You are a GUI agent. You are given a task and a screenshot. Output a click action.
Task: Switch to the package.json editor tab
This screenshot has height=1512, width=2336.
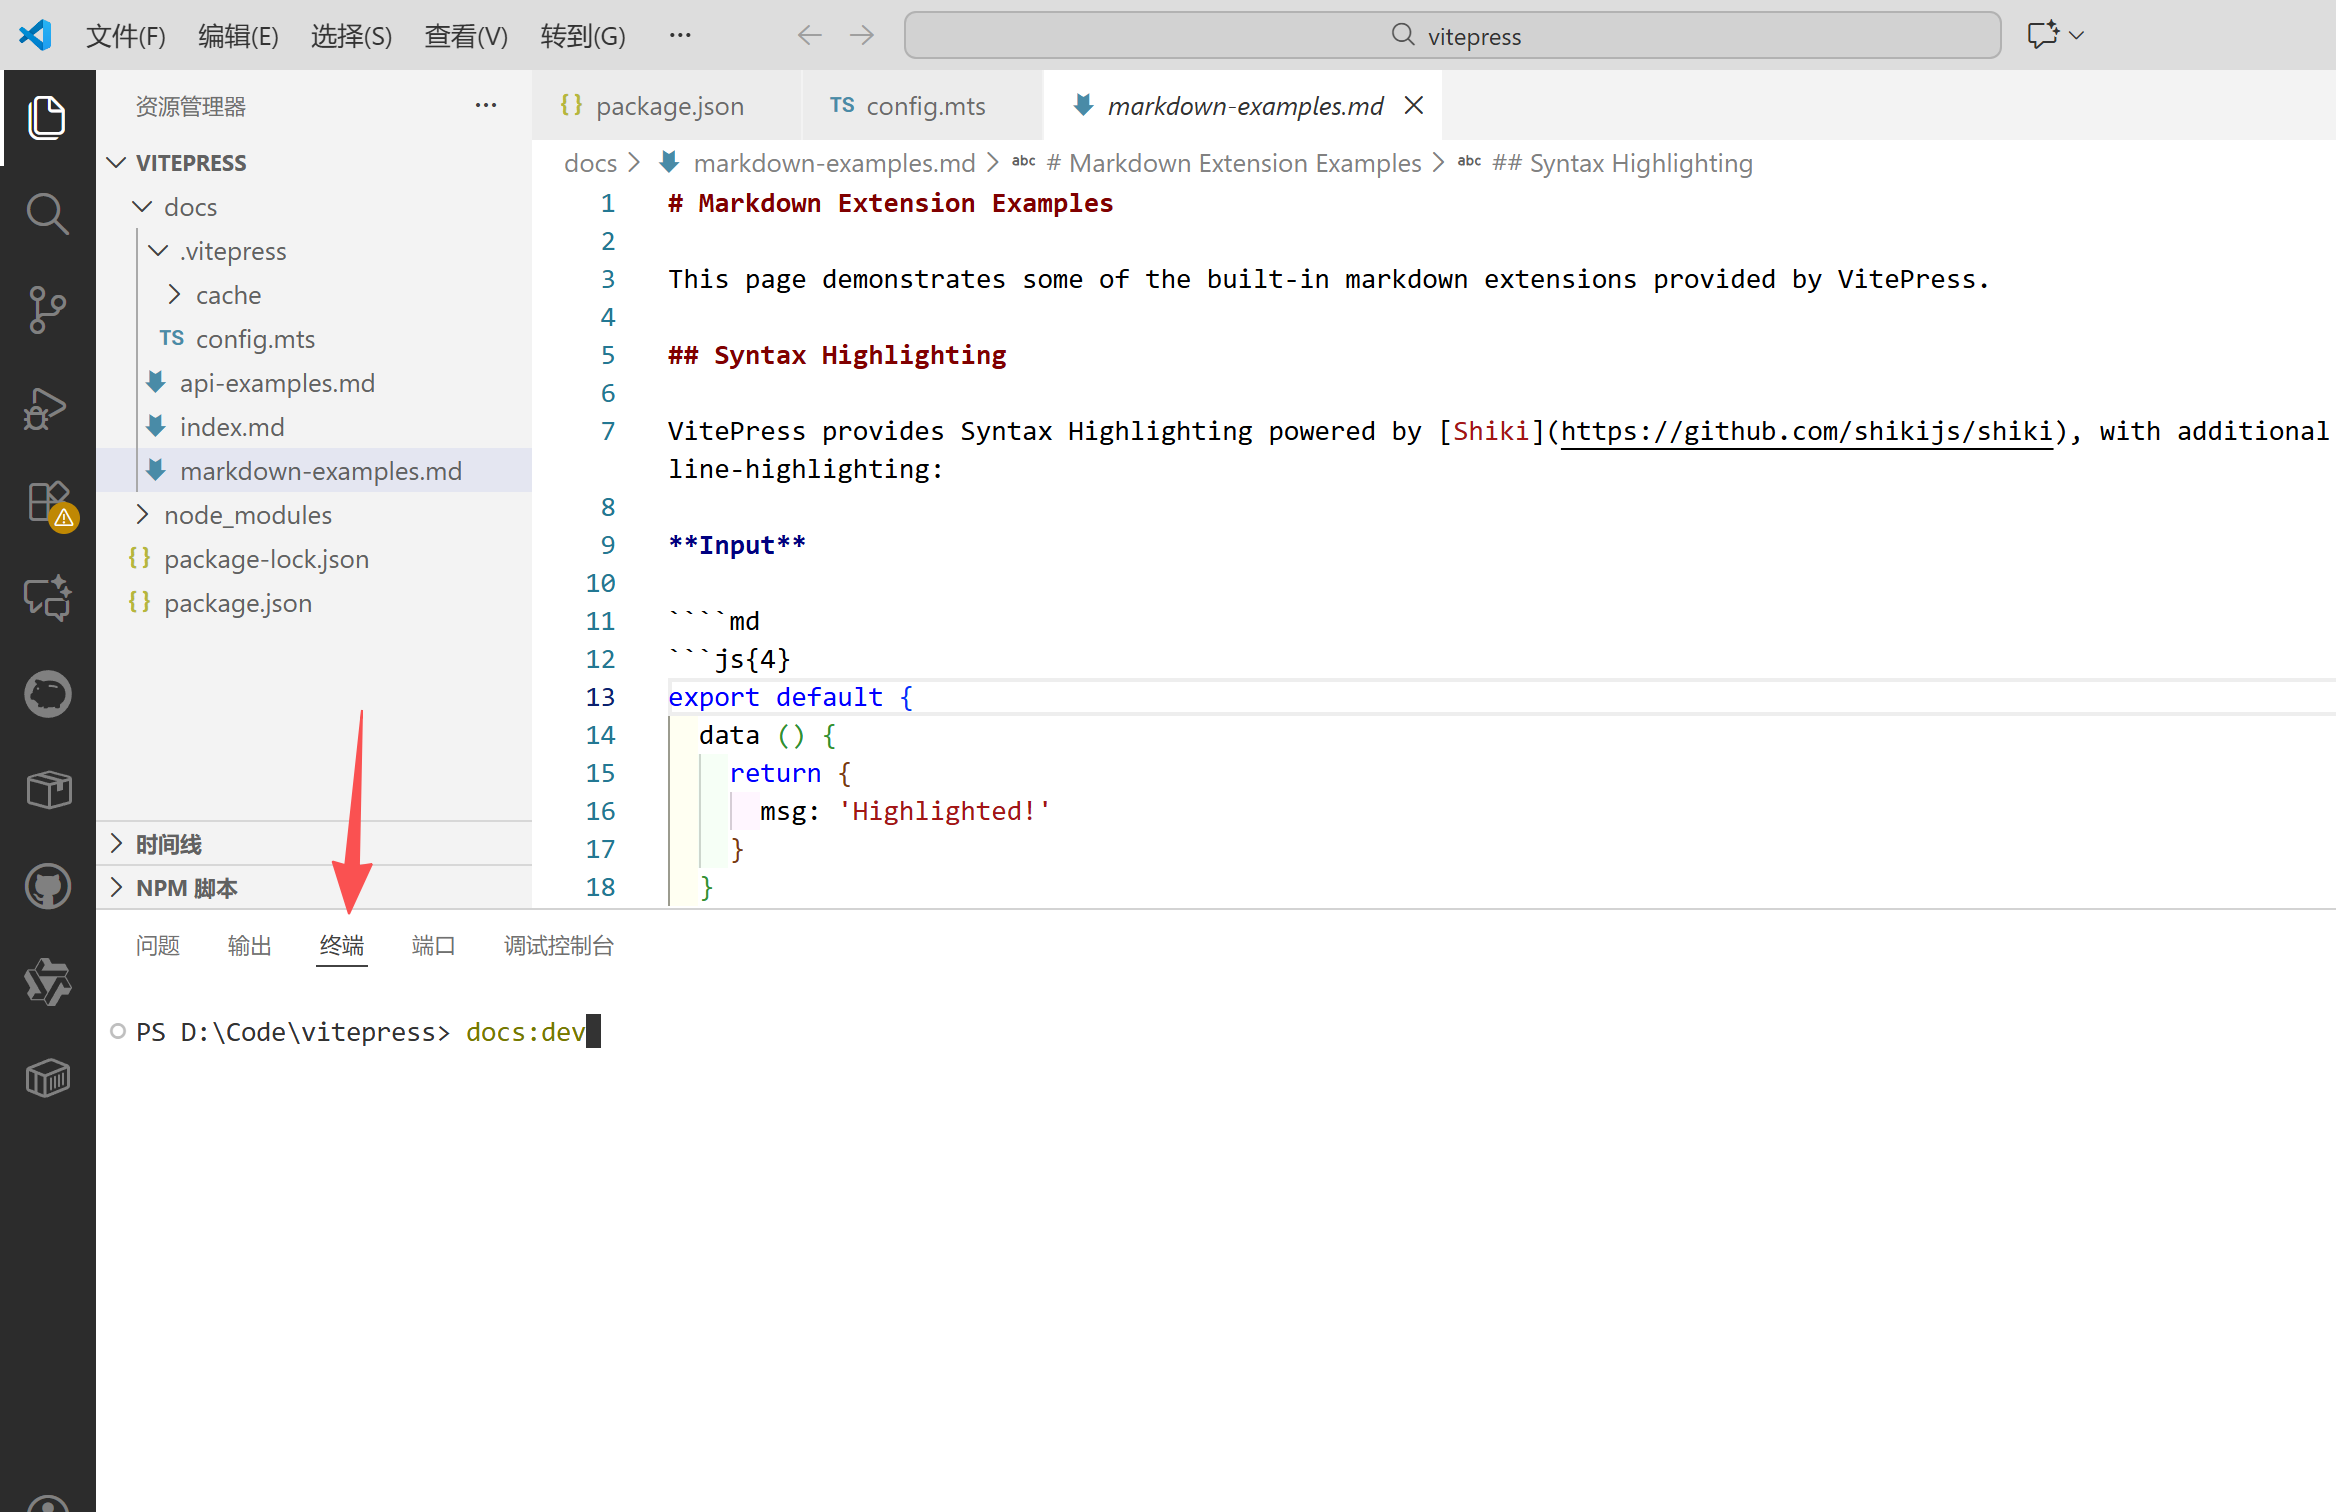click(668, 105)
